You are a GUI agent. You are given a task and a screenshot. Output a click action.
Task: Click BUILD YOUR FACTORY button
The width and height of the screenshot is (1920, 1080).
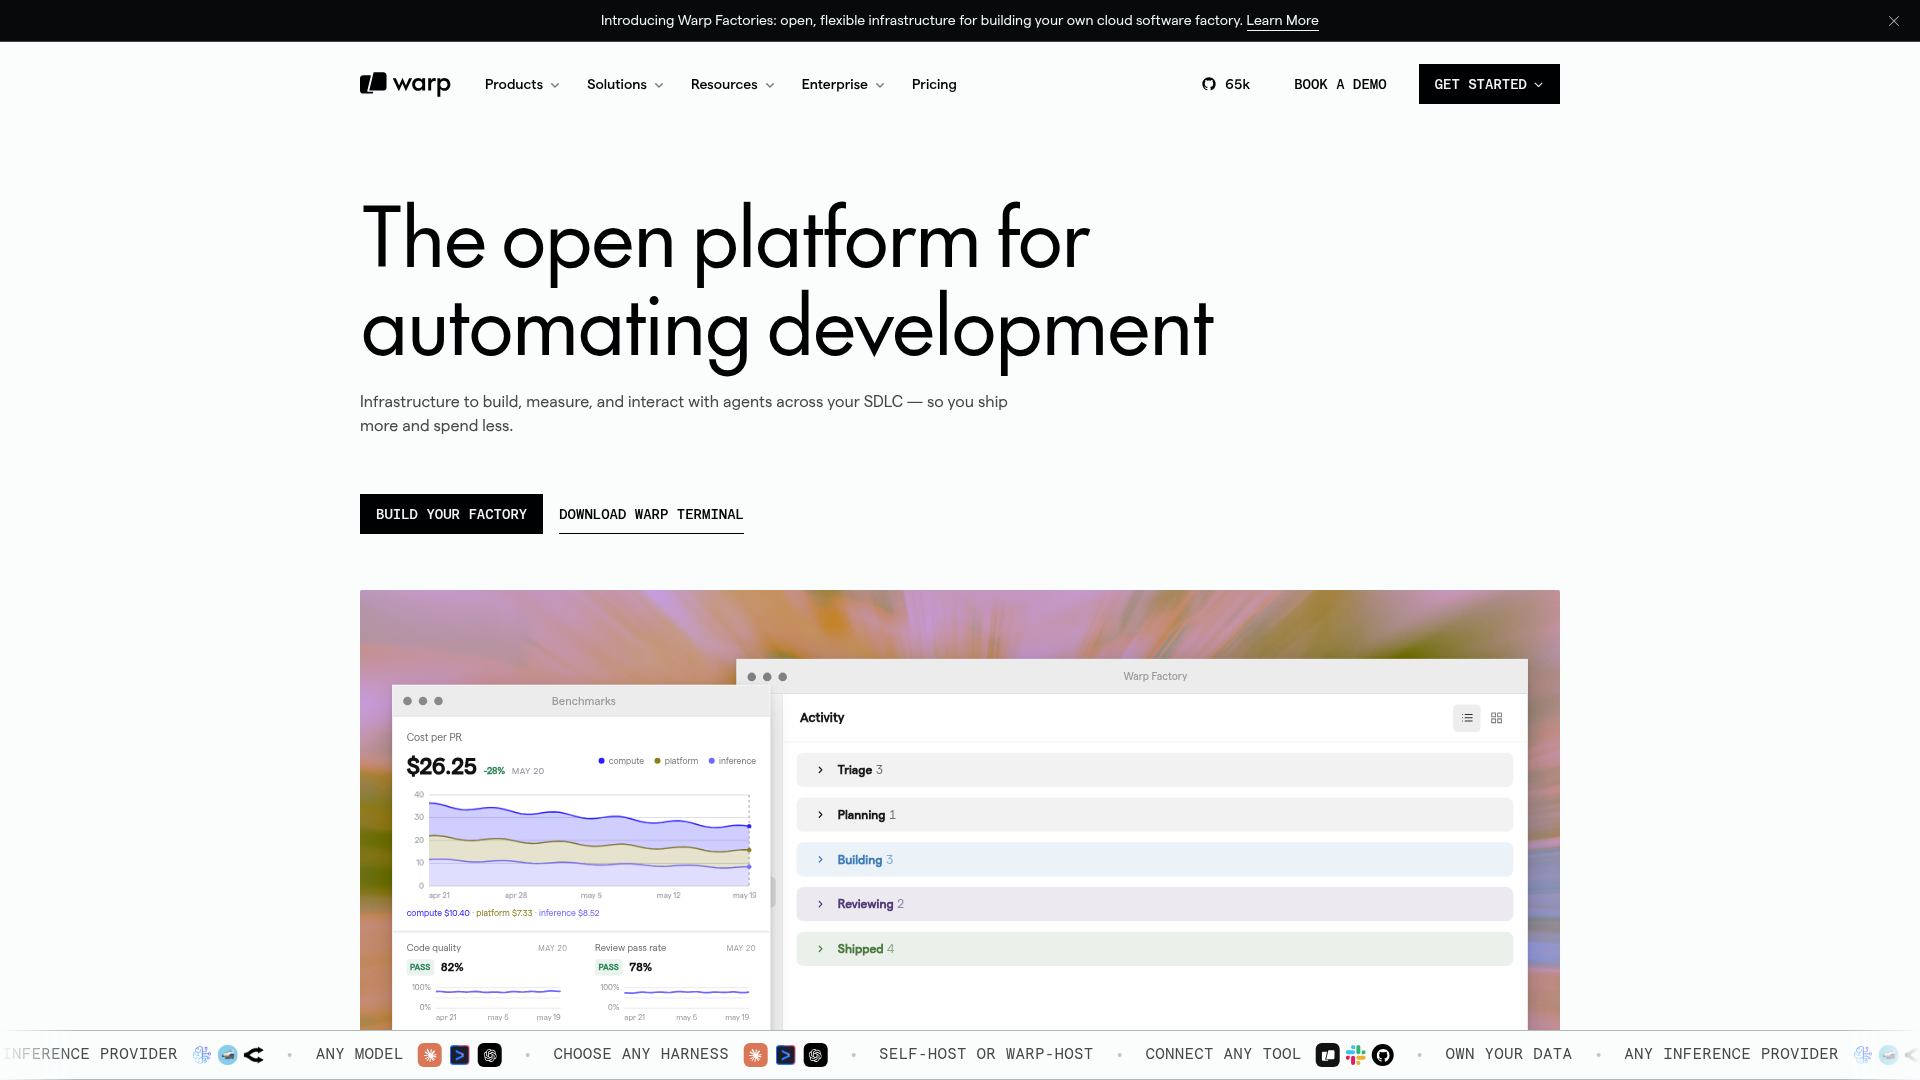[x=451, y=514]
